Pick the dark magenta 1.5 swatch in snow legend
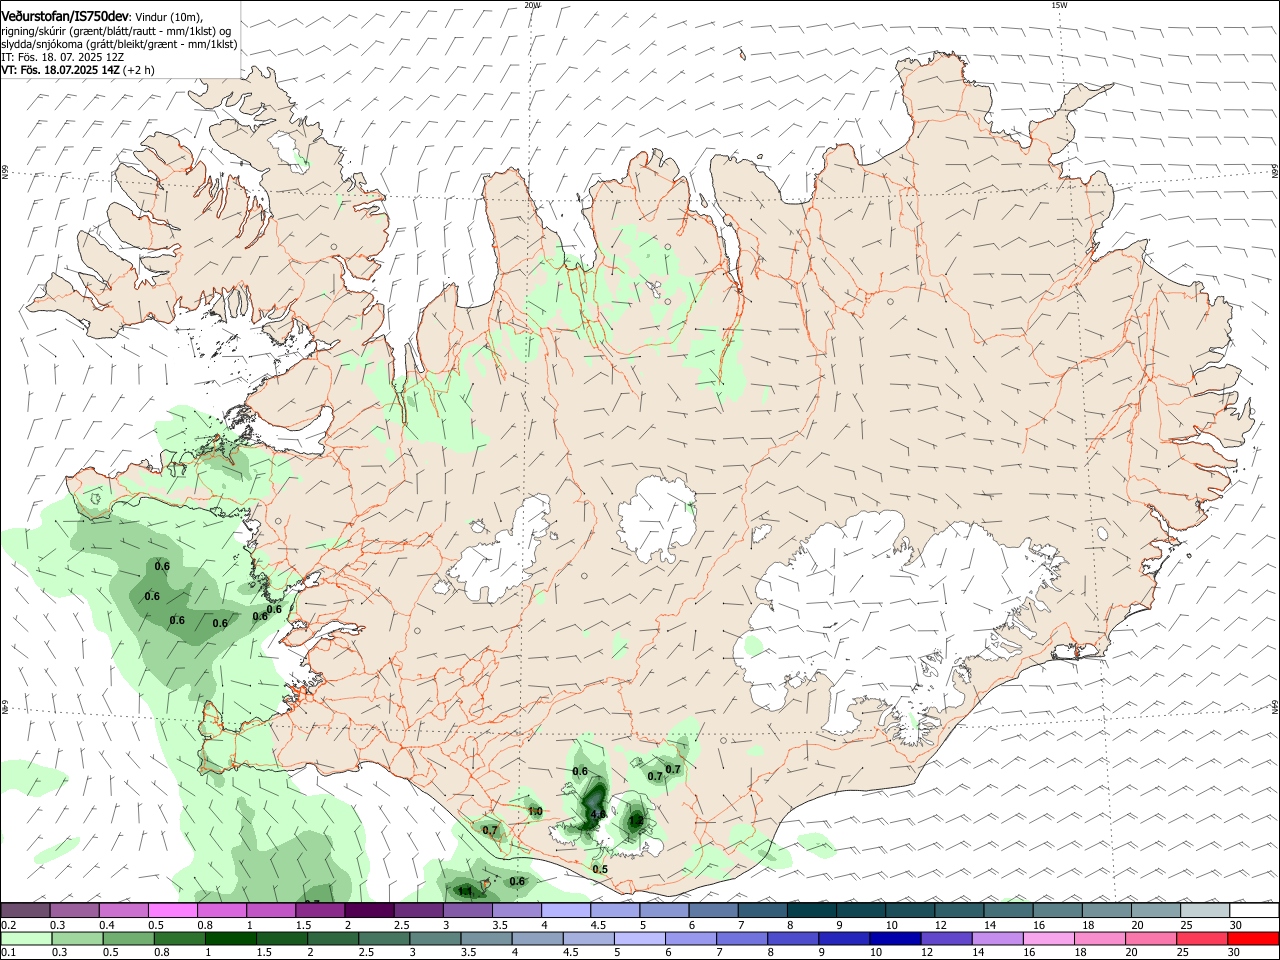Screen dimensions: 1280x960 coord(320,910)
